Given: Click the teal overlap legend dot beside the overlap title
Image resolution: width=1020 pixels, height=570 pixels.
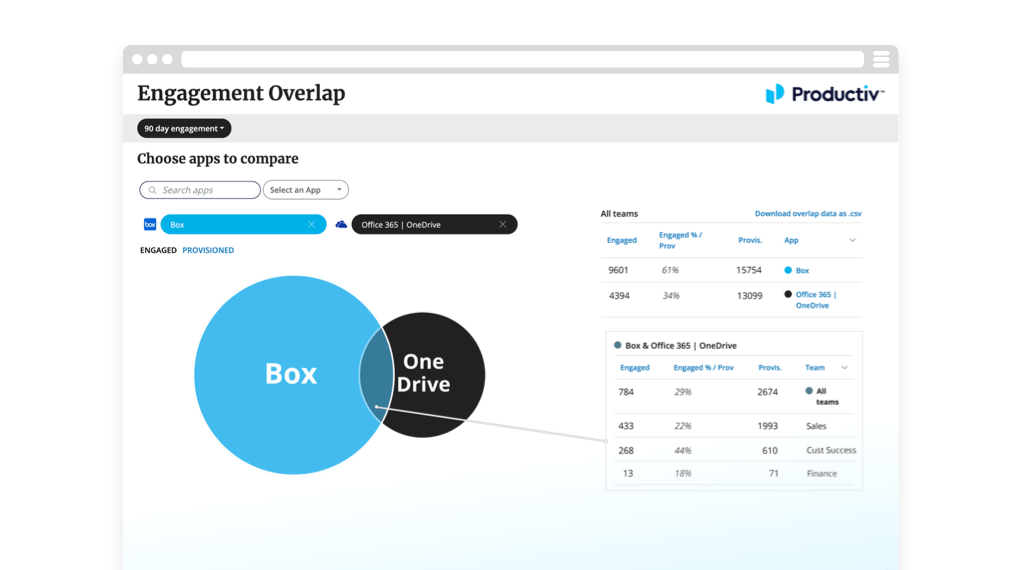Looking at the screenshot, I should (617, 346).
